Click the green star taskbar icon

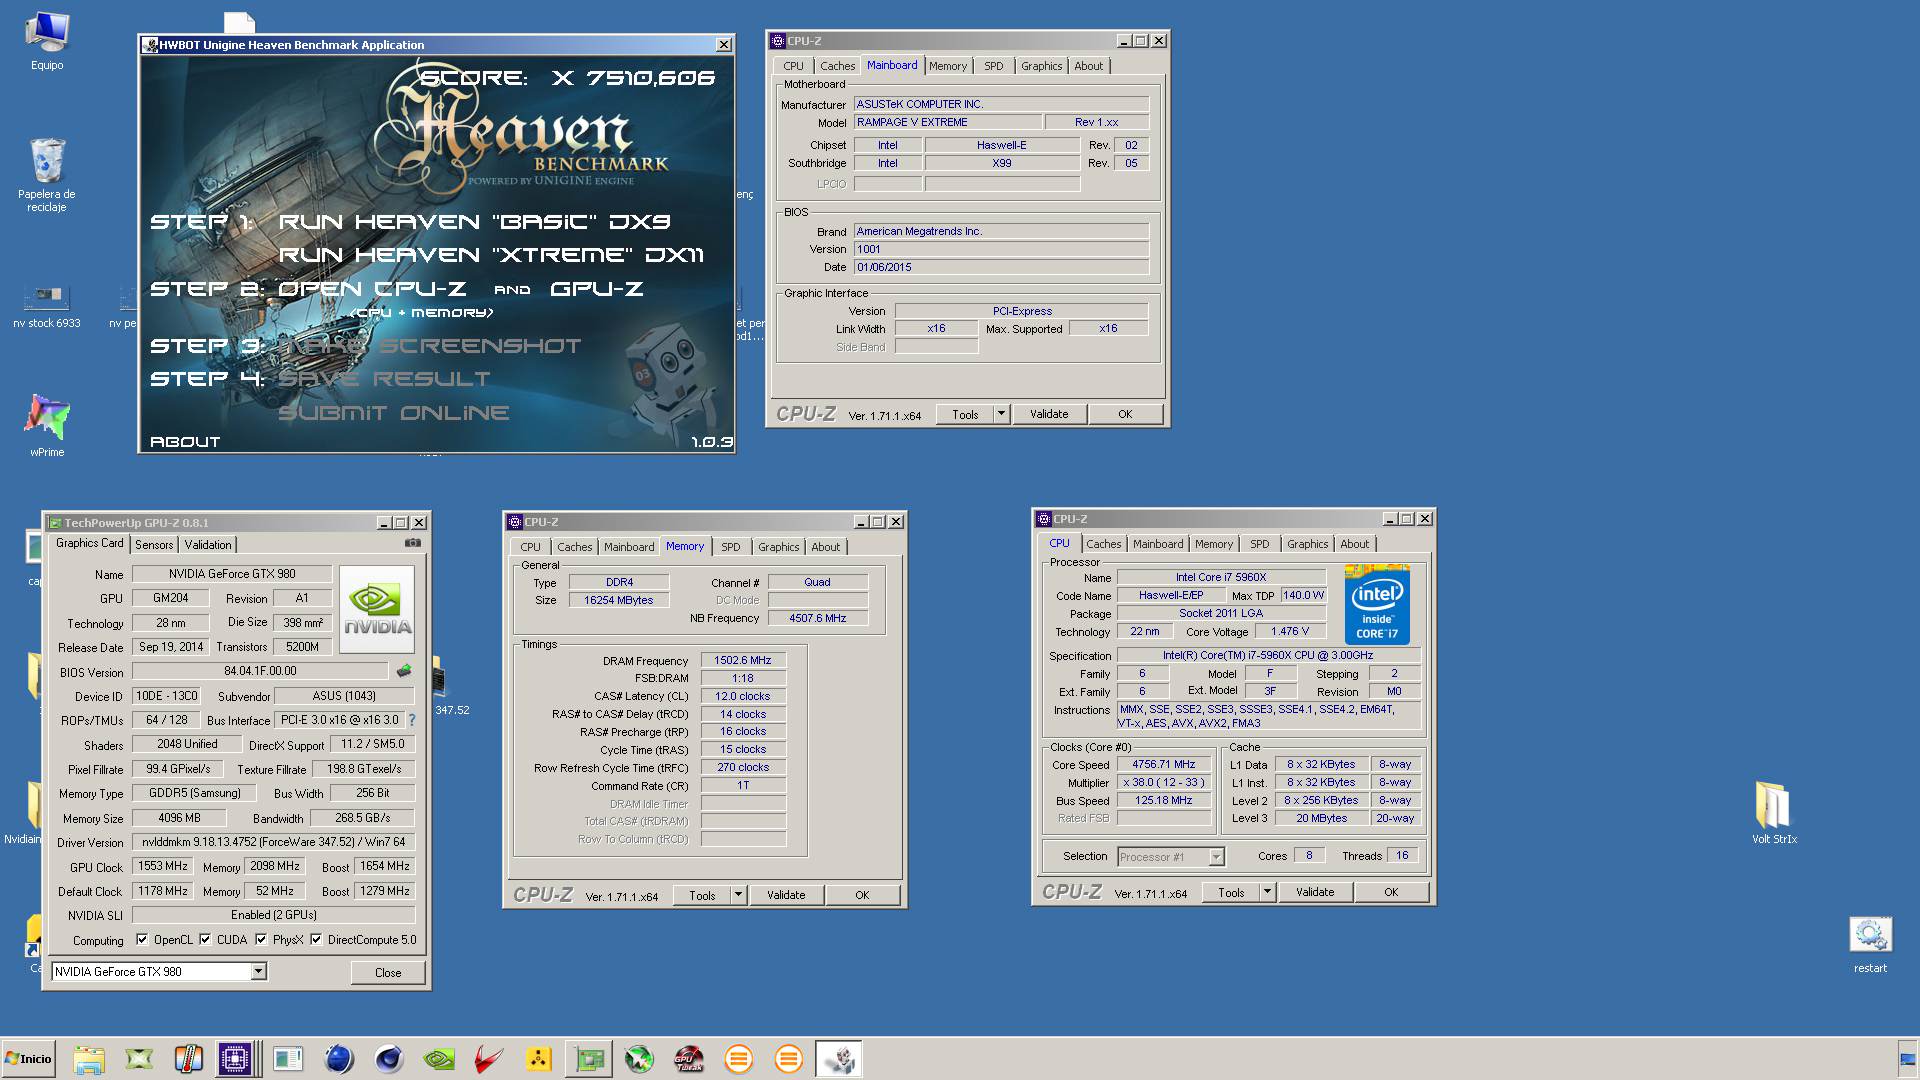(639, 1059)
